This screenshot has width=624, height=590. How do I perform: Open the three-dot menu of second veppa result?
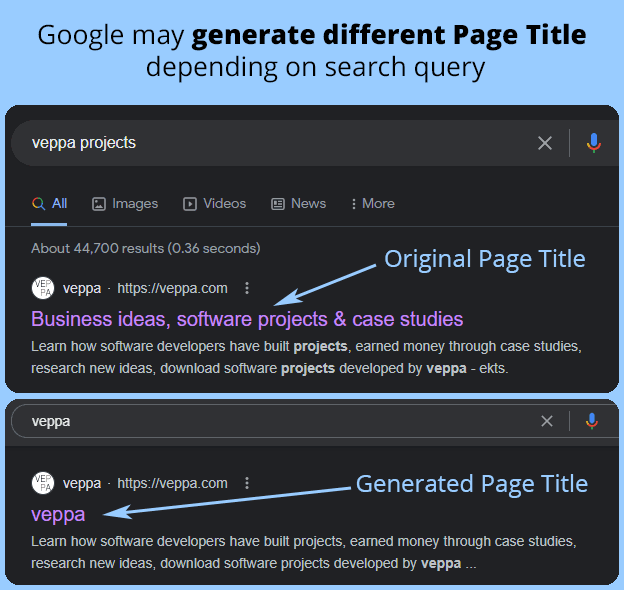pyautogui.click(x=247, y=483)
